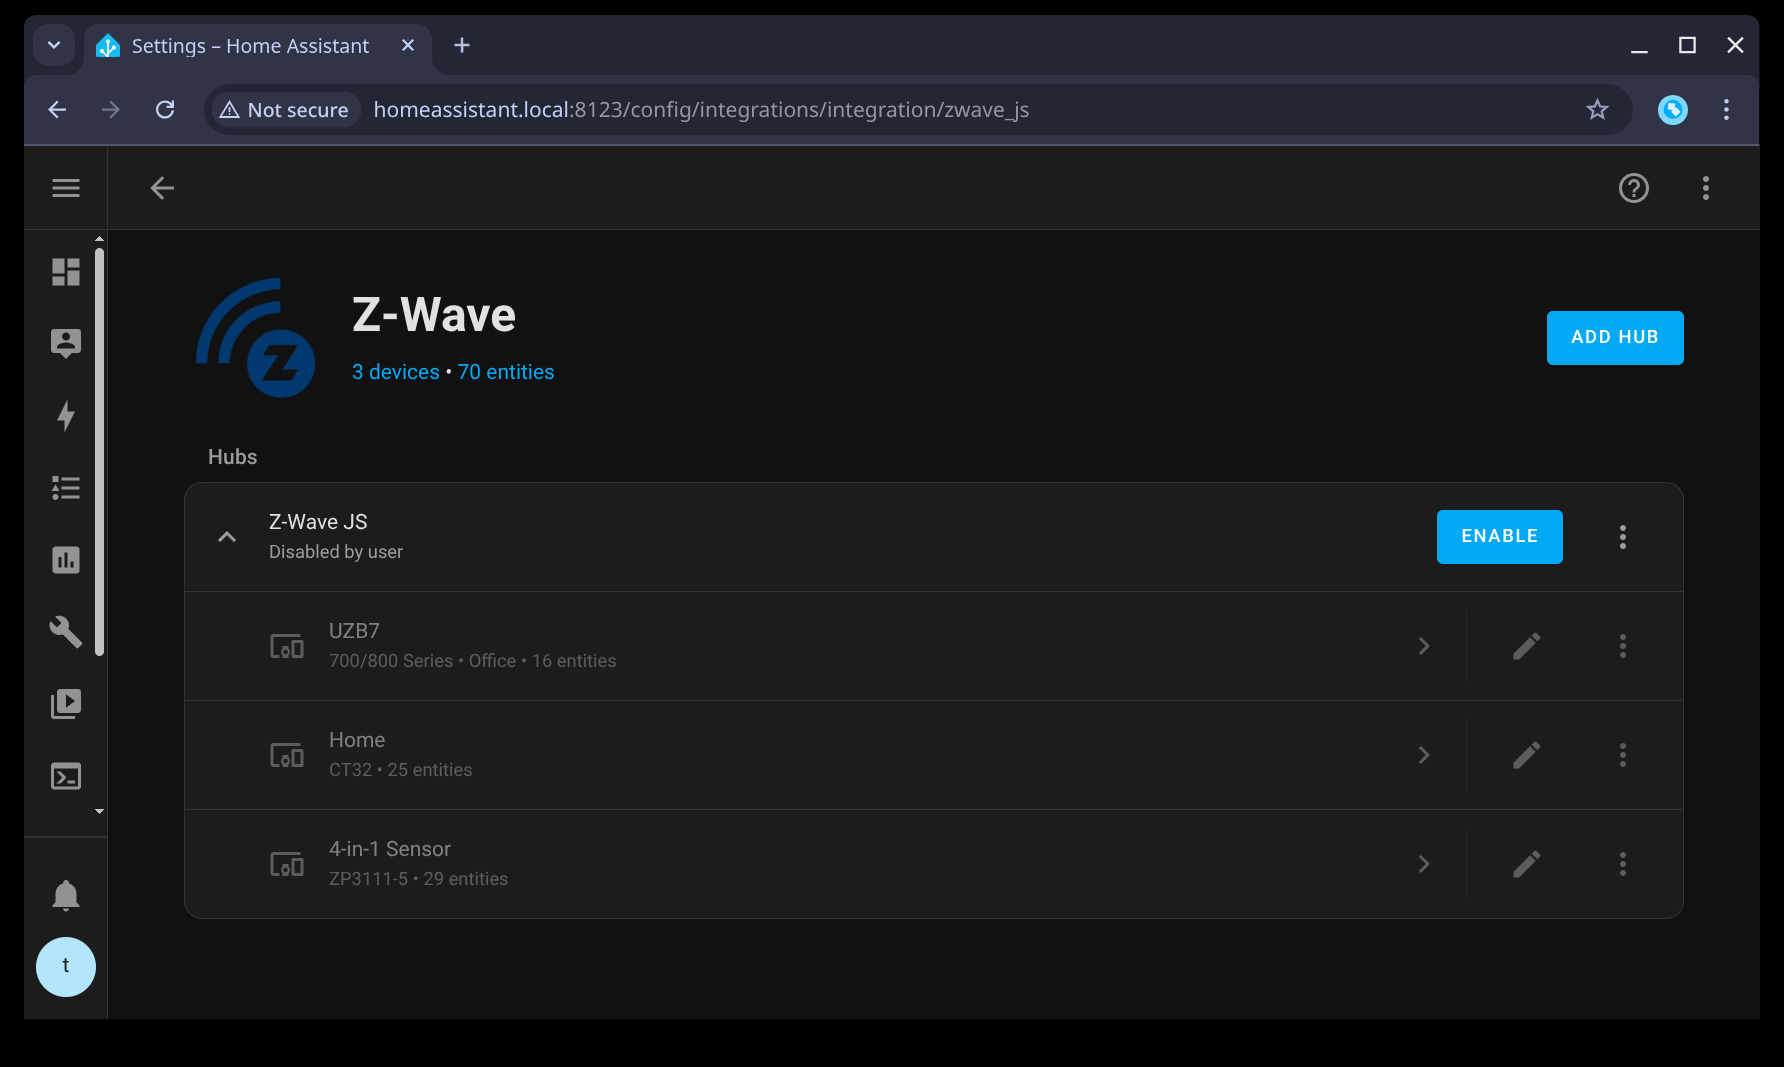Open the Z-Wave JS hub three-dot menu
This screenshot has width=1784, height=1067.
pyautogui.click(x=1623, y=537)
